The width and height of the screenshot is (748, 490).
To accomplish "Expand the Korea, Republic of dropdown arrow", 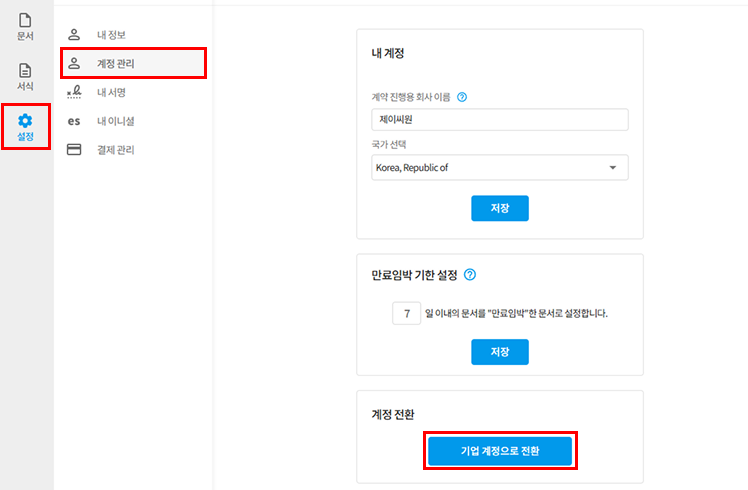I will coord(612,168).
